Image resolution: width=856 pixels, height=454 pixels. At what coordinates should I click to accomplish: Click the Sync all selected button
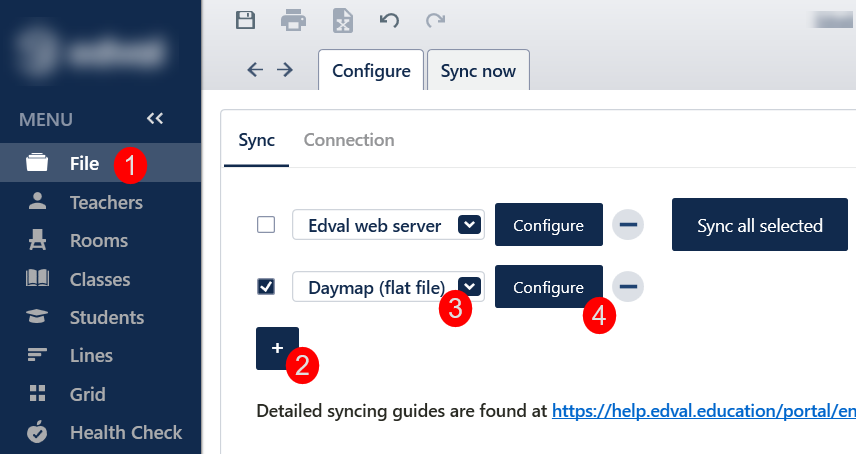[760, 225]
